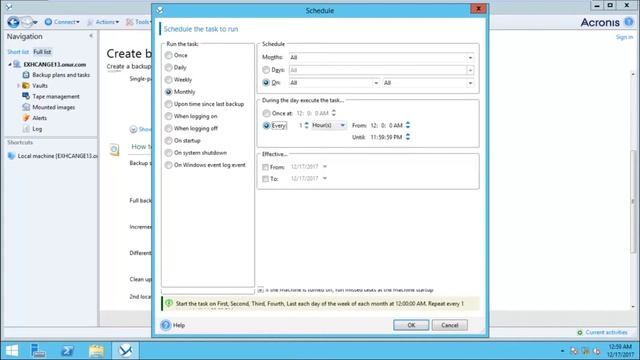Click OK in Schedule dialog
640x360 pixels.
411,325
